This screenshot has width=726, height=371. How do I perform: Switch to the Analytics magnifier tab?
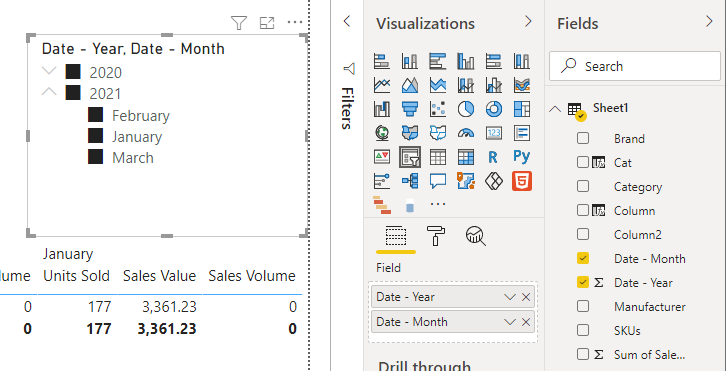(476, 236)
